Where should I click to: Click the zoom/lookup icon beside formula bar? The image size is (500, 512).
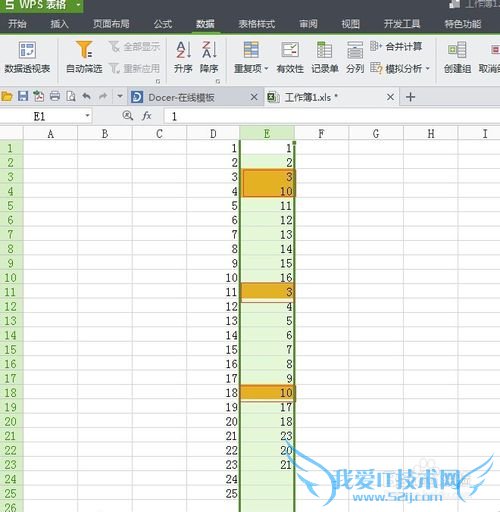128,116
